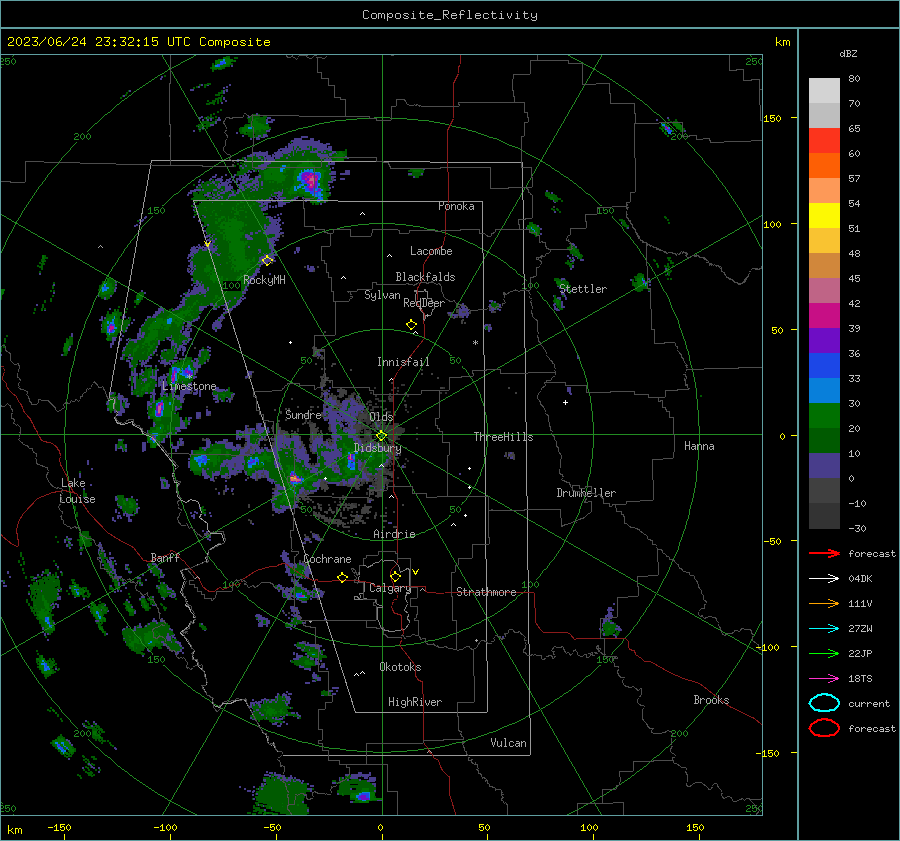Viewport: 900px width, 841px height.
Task: Select the bright green 20–30 dBZ band
Action: [824, 416]
